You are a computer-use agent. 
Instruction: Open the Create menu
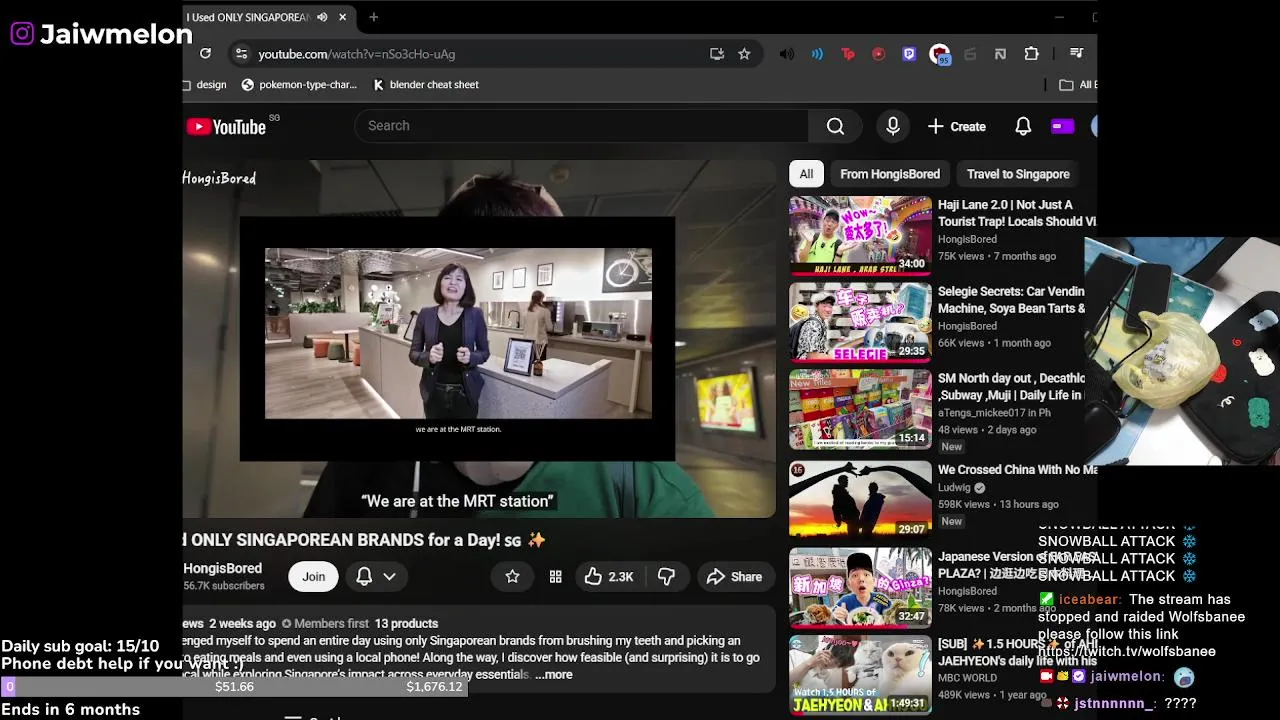click(x=957, y=126)
